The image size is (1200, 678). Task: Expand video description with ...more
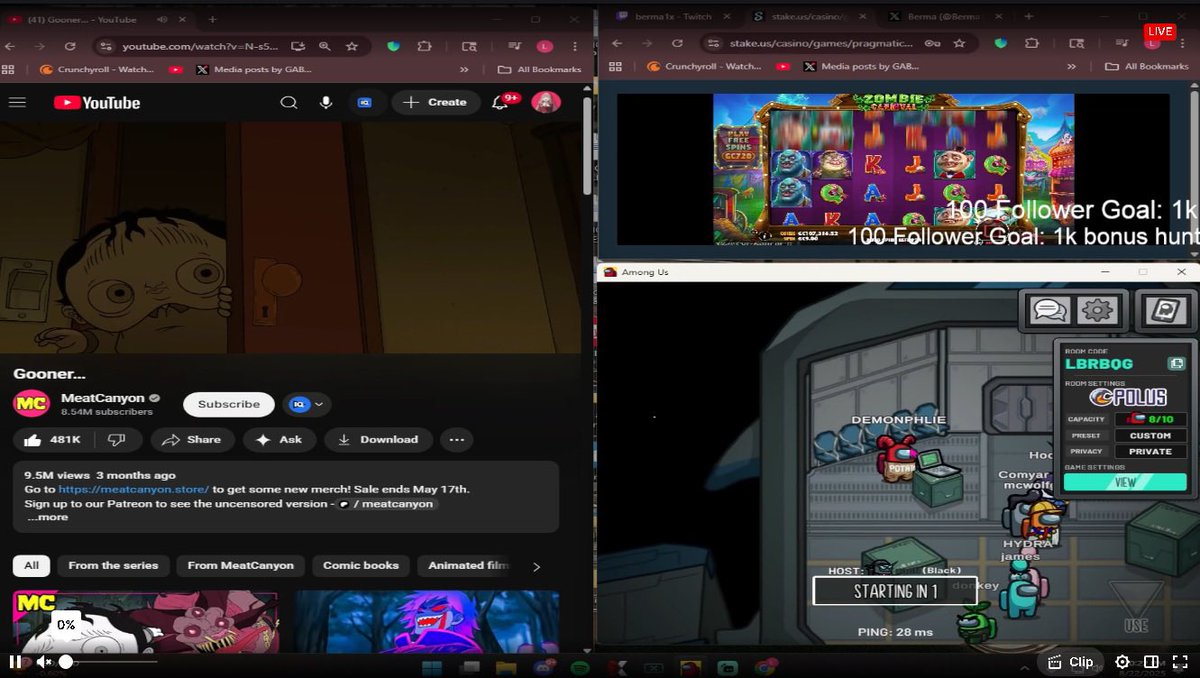pyautogui.click(x=47, y=517)
